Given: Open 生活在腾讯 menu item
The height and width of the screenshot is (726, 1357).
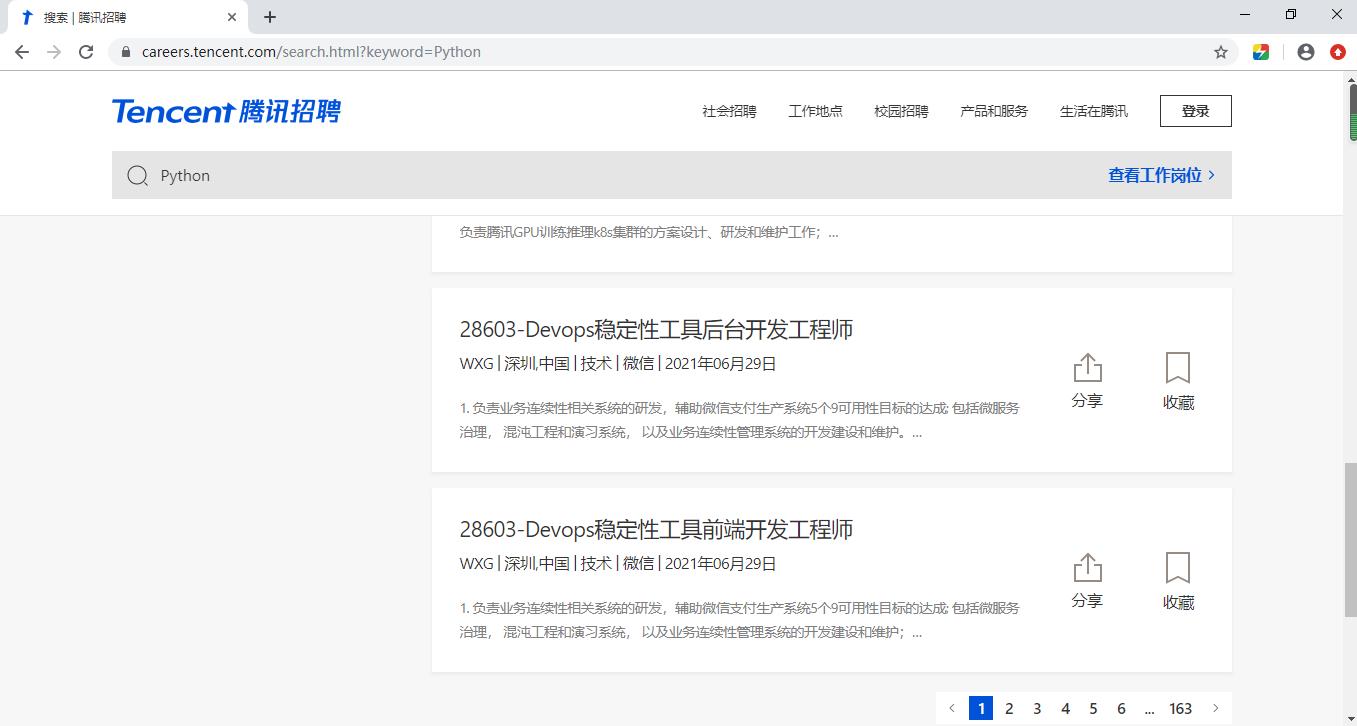Looking at the screenshot, I should [1094, 111].
